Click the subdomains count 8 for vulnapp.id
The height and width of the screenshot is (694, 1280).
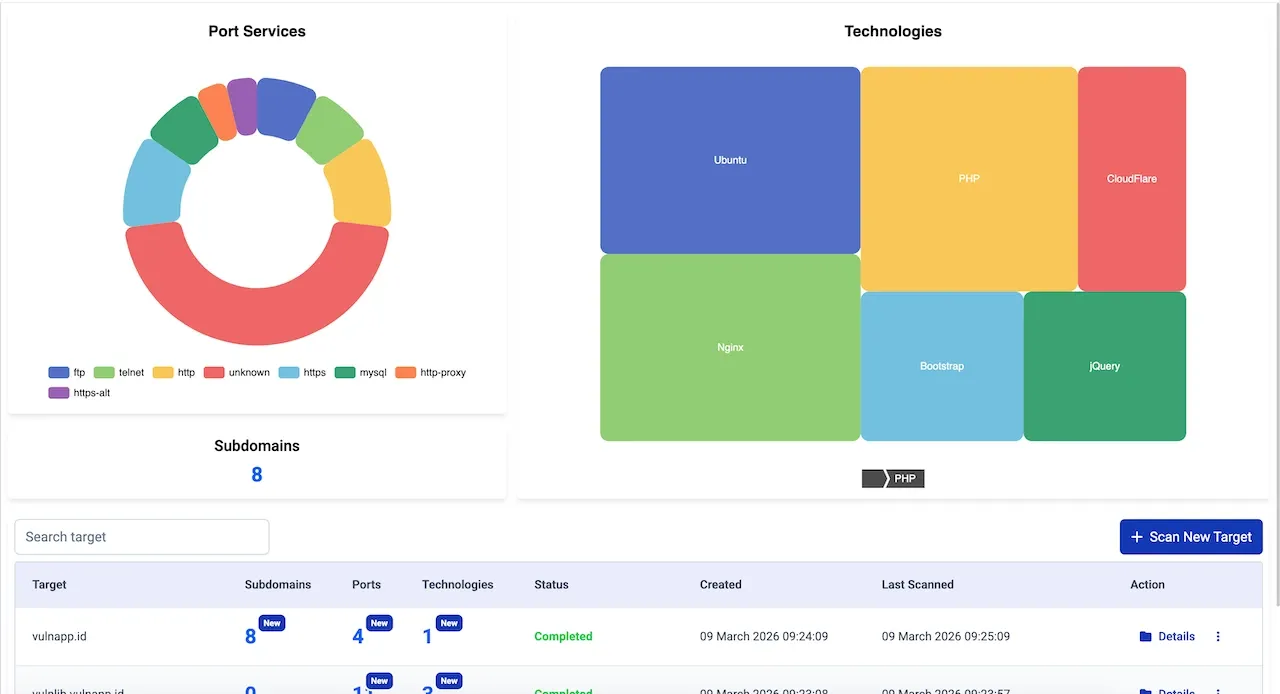pos(250,637)
